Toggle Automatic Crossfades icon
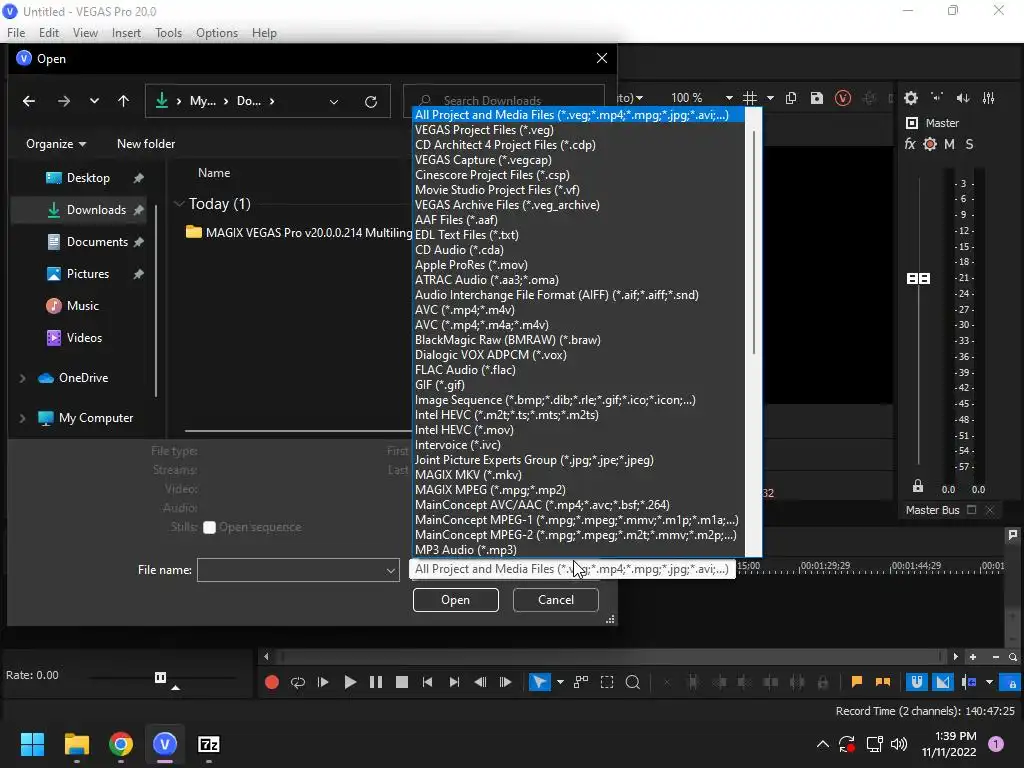 [942, 682]
